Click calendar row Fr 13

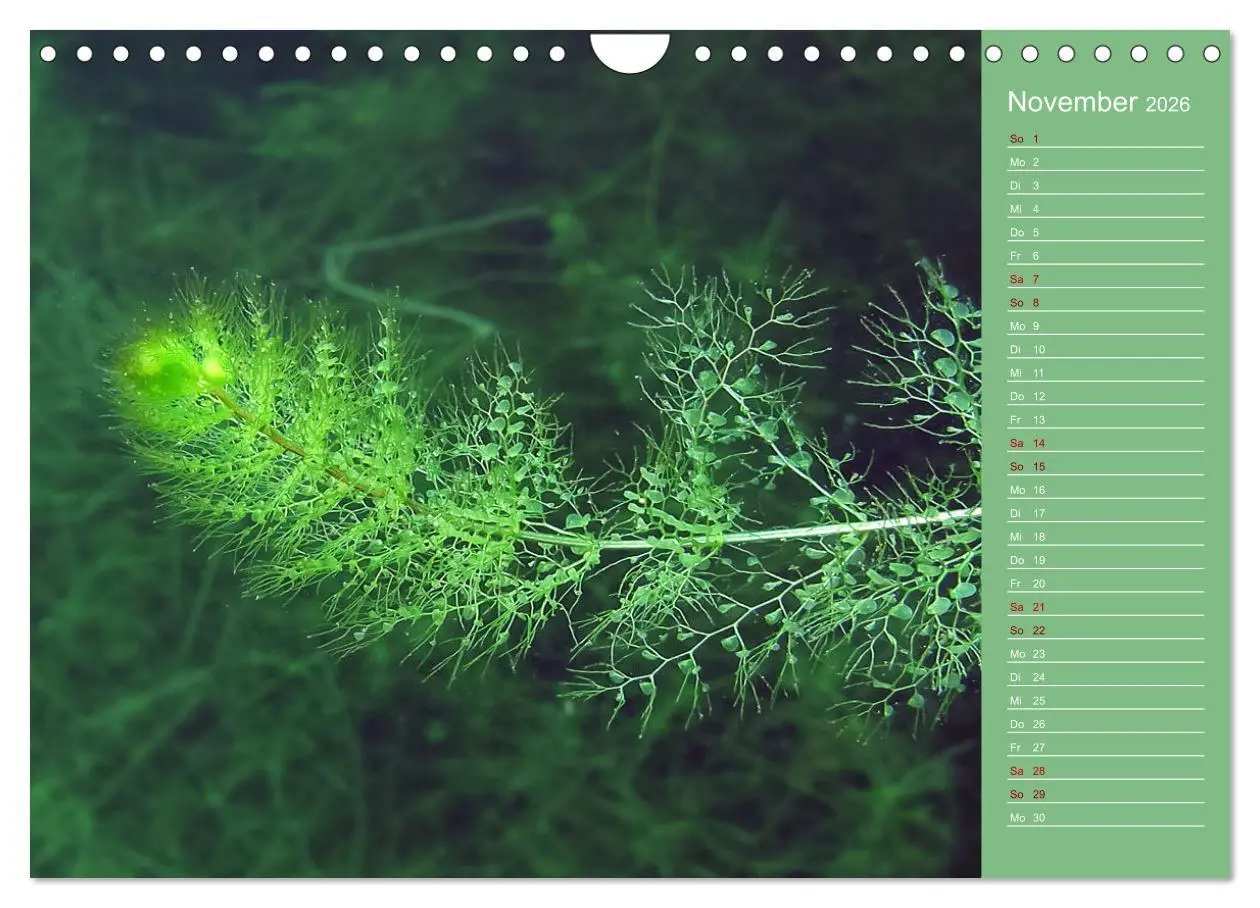[x=1105, y=420]
